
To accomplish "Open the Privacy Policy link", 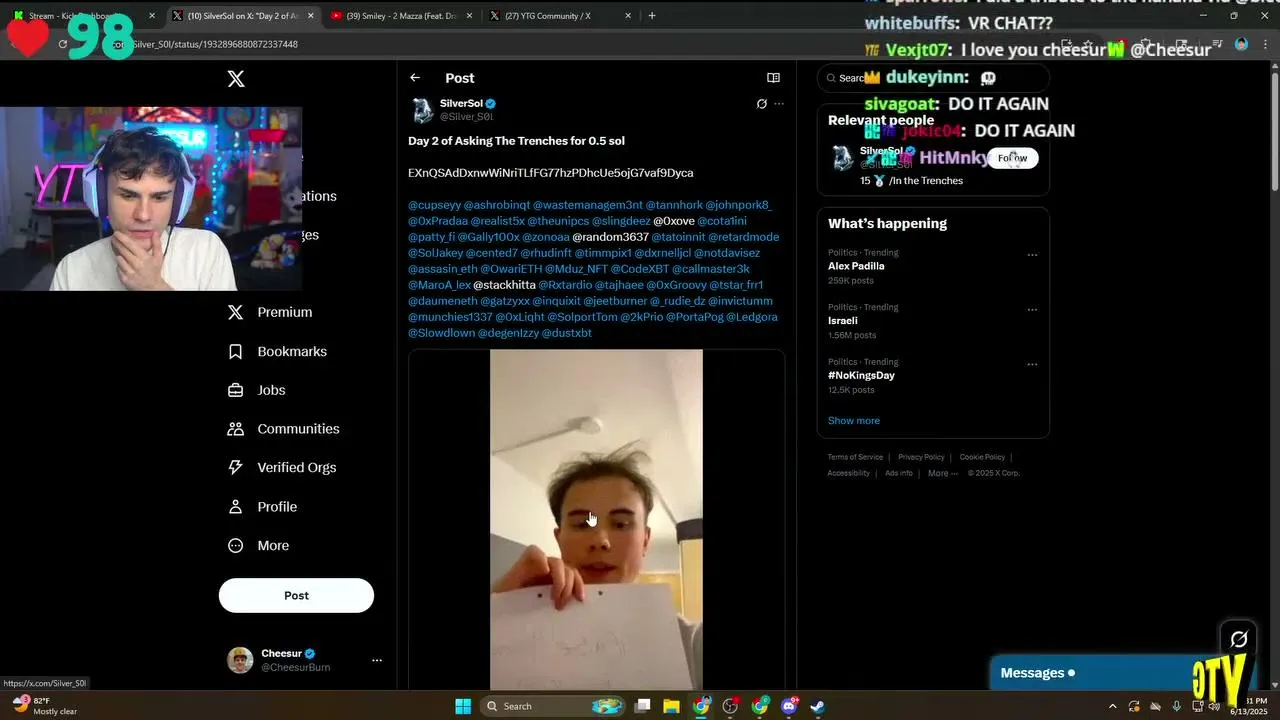I will 921,457.
